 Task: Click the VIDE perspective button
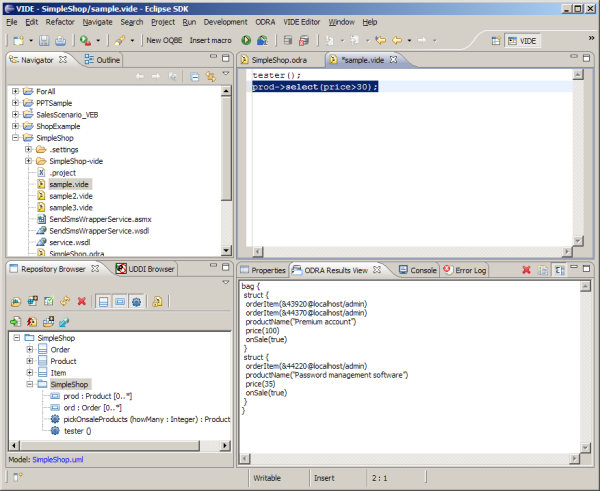(x=522, y=41)
